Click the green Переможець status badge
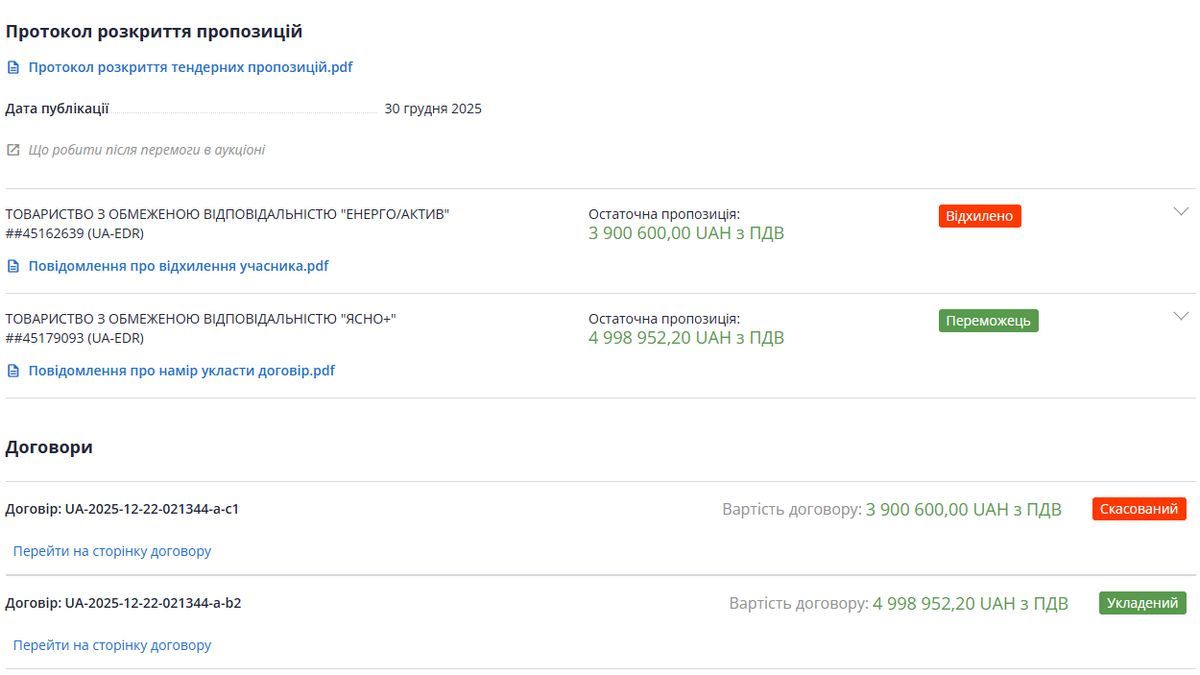The height and width of the screenshot is (675, 1200). [x=988, y=321]
